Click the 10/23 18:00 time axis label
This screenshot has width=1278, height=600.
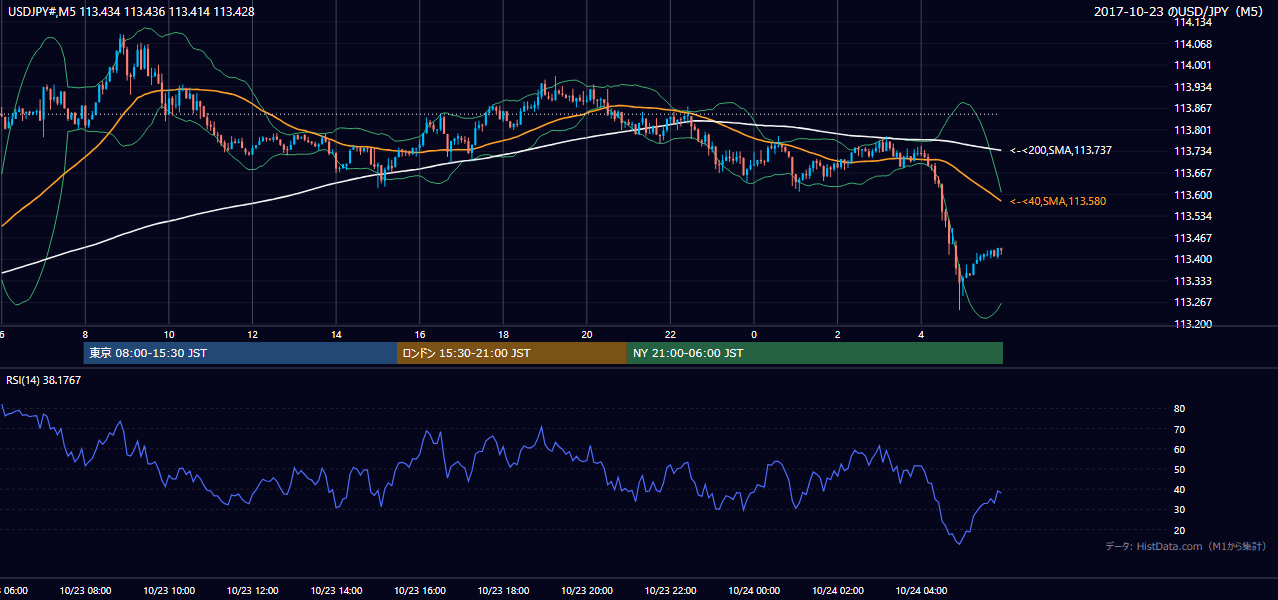[x=504, y=591]
